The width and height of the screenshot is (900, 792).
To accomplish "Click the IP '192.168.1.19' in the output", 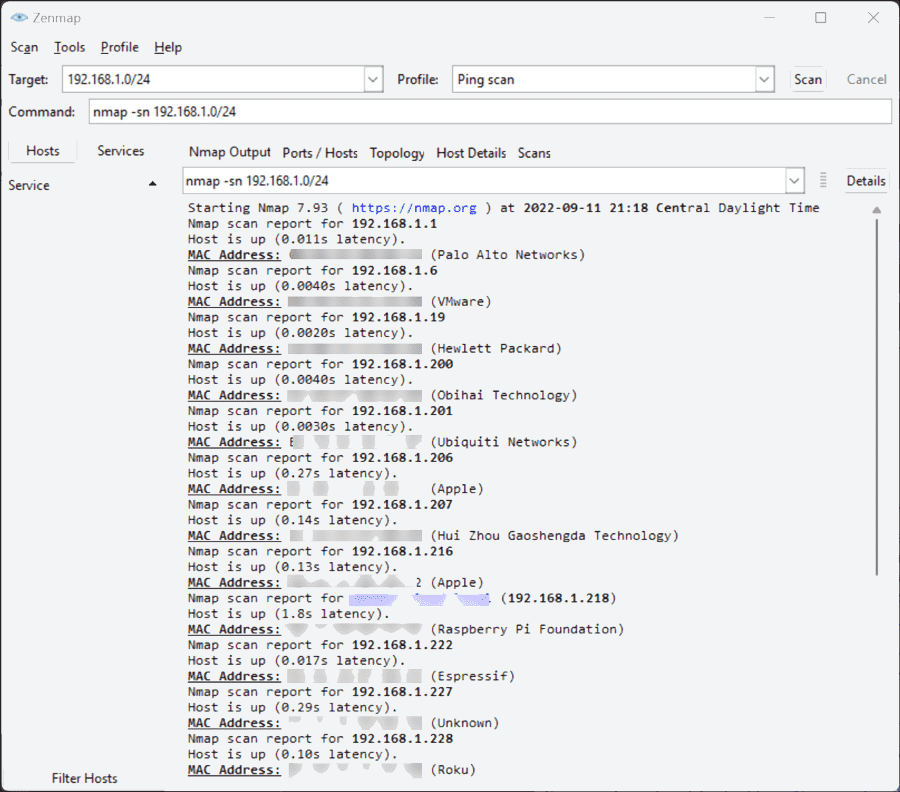I will tap(398, 317).
